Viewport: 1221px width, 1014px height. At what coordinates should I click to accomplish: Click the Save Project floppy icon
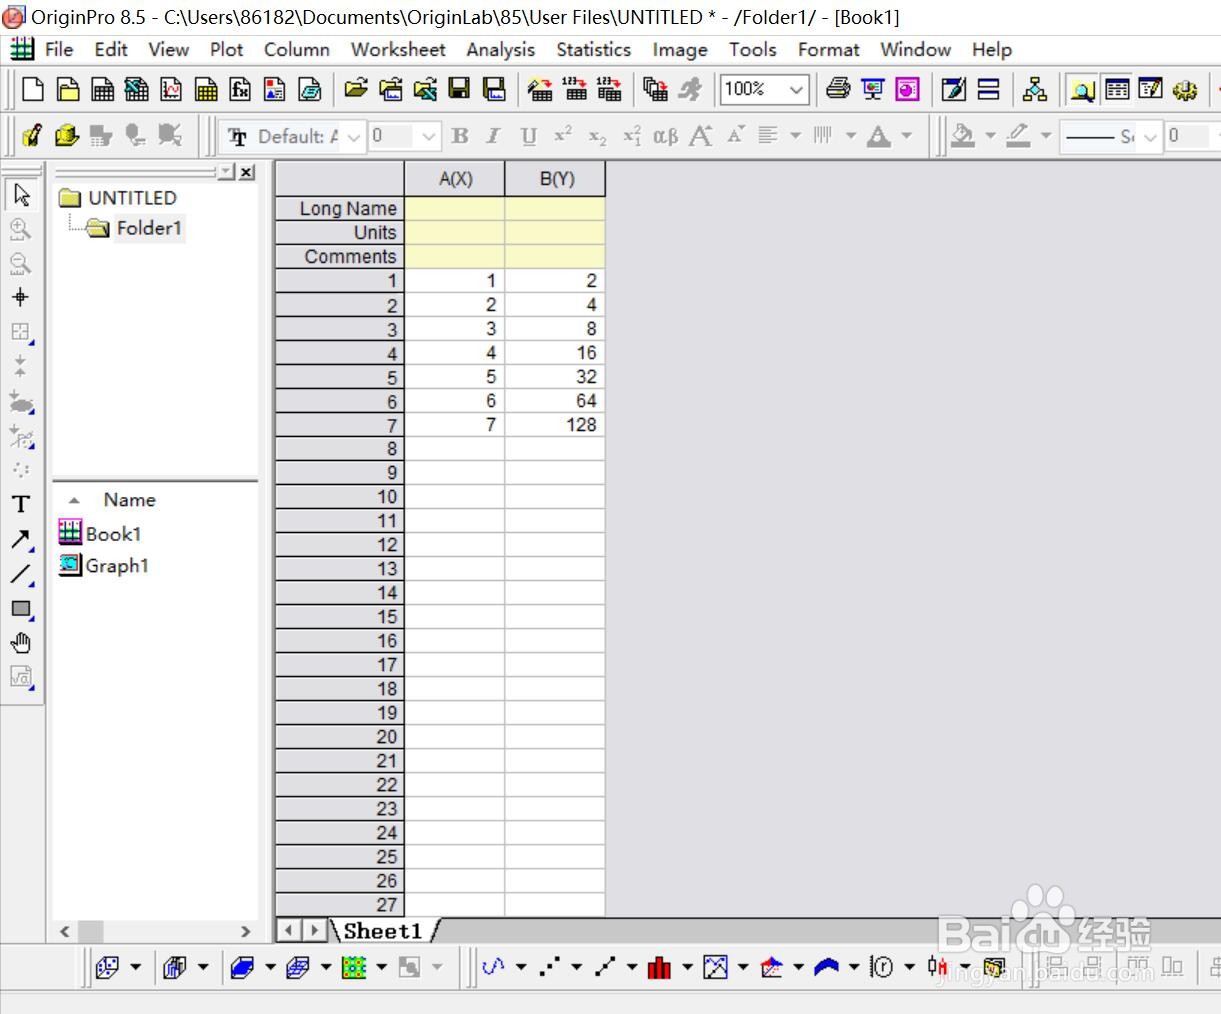(x=459, y=89)
